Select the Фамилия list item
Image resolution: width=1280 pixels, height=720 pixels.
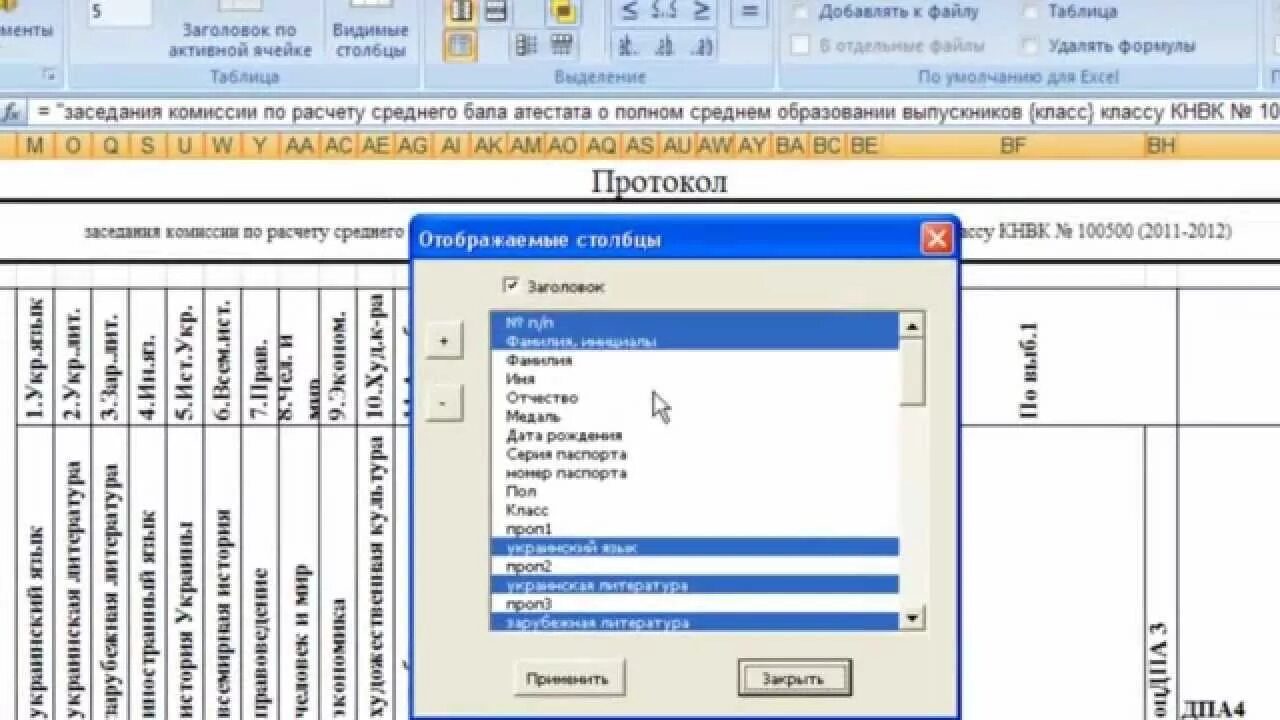point(695,360)
